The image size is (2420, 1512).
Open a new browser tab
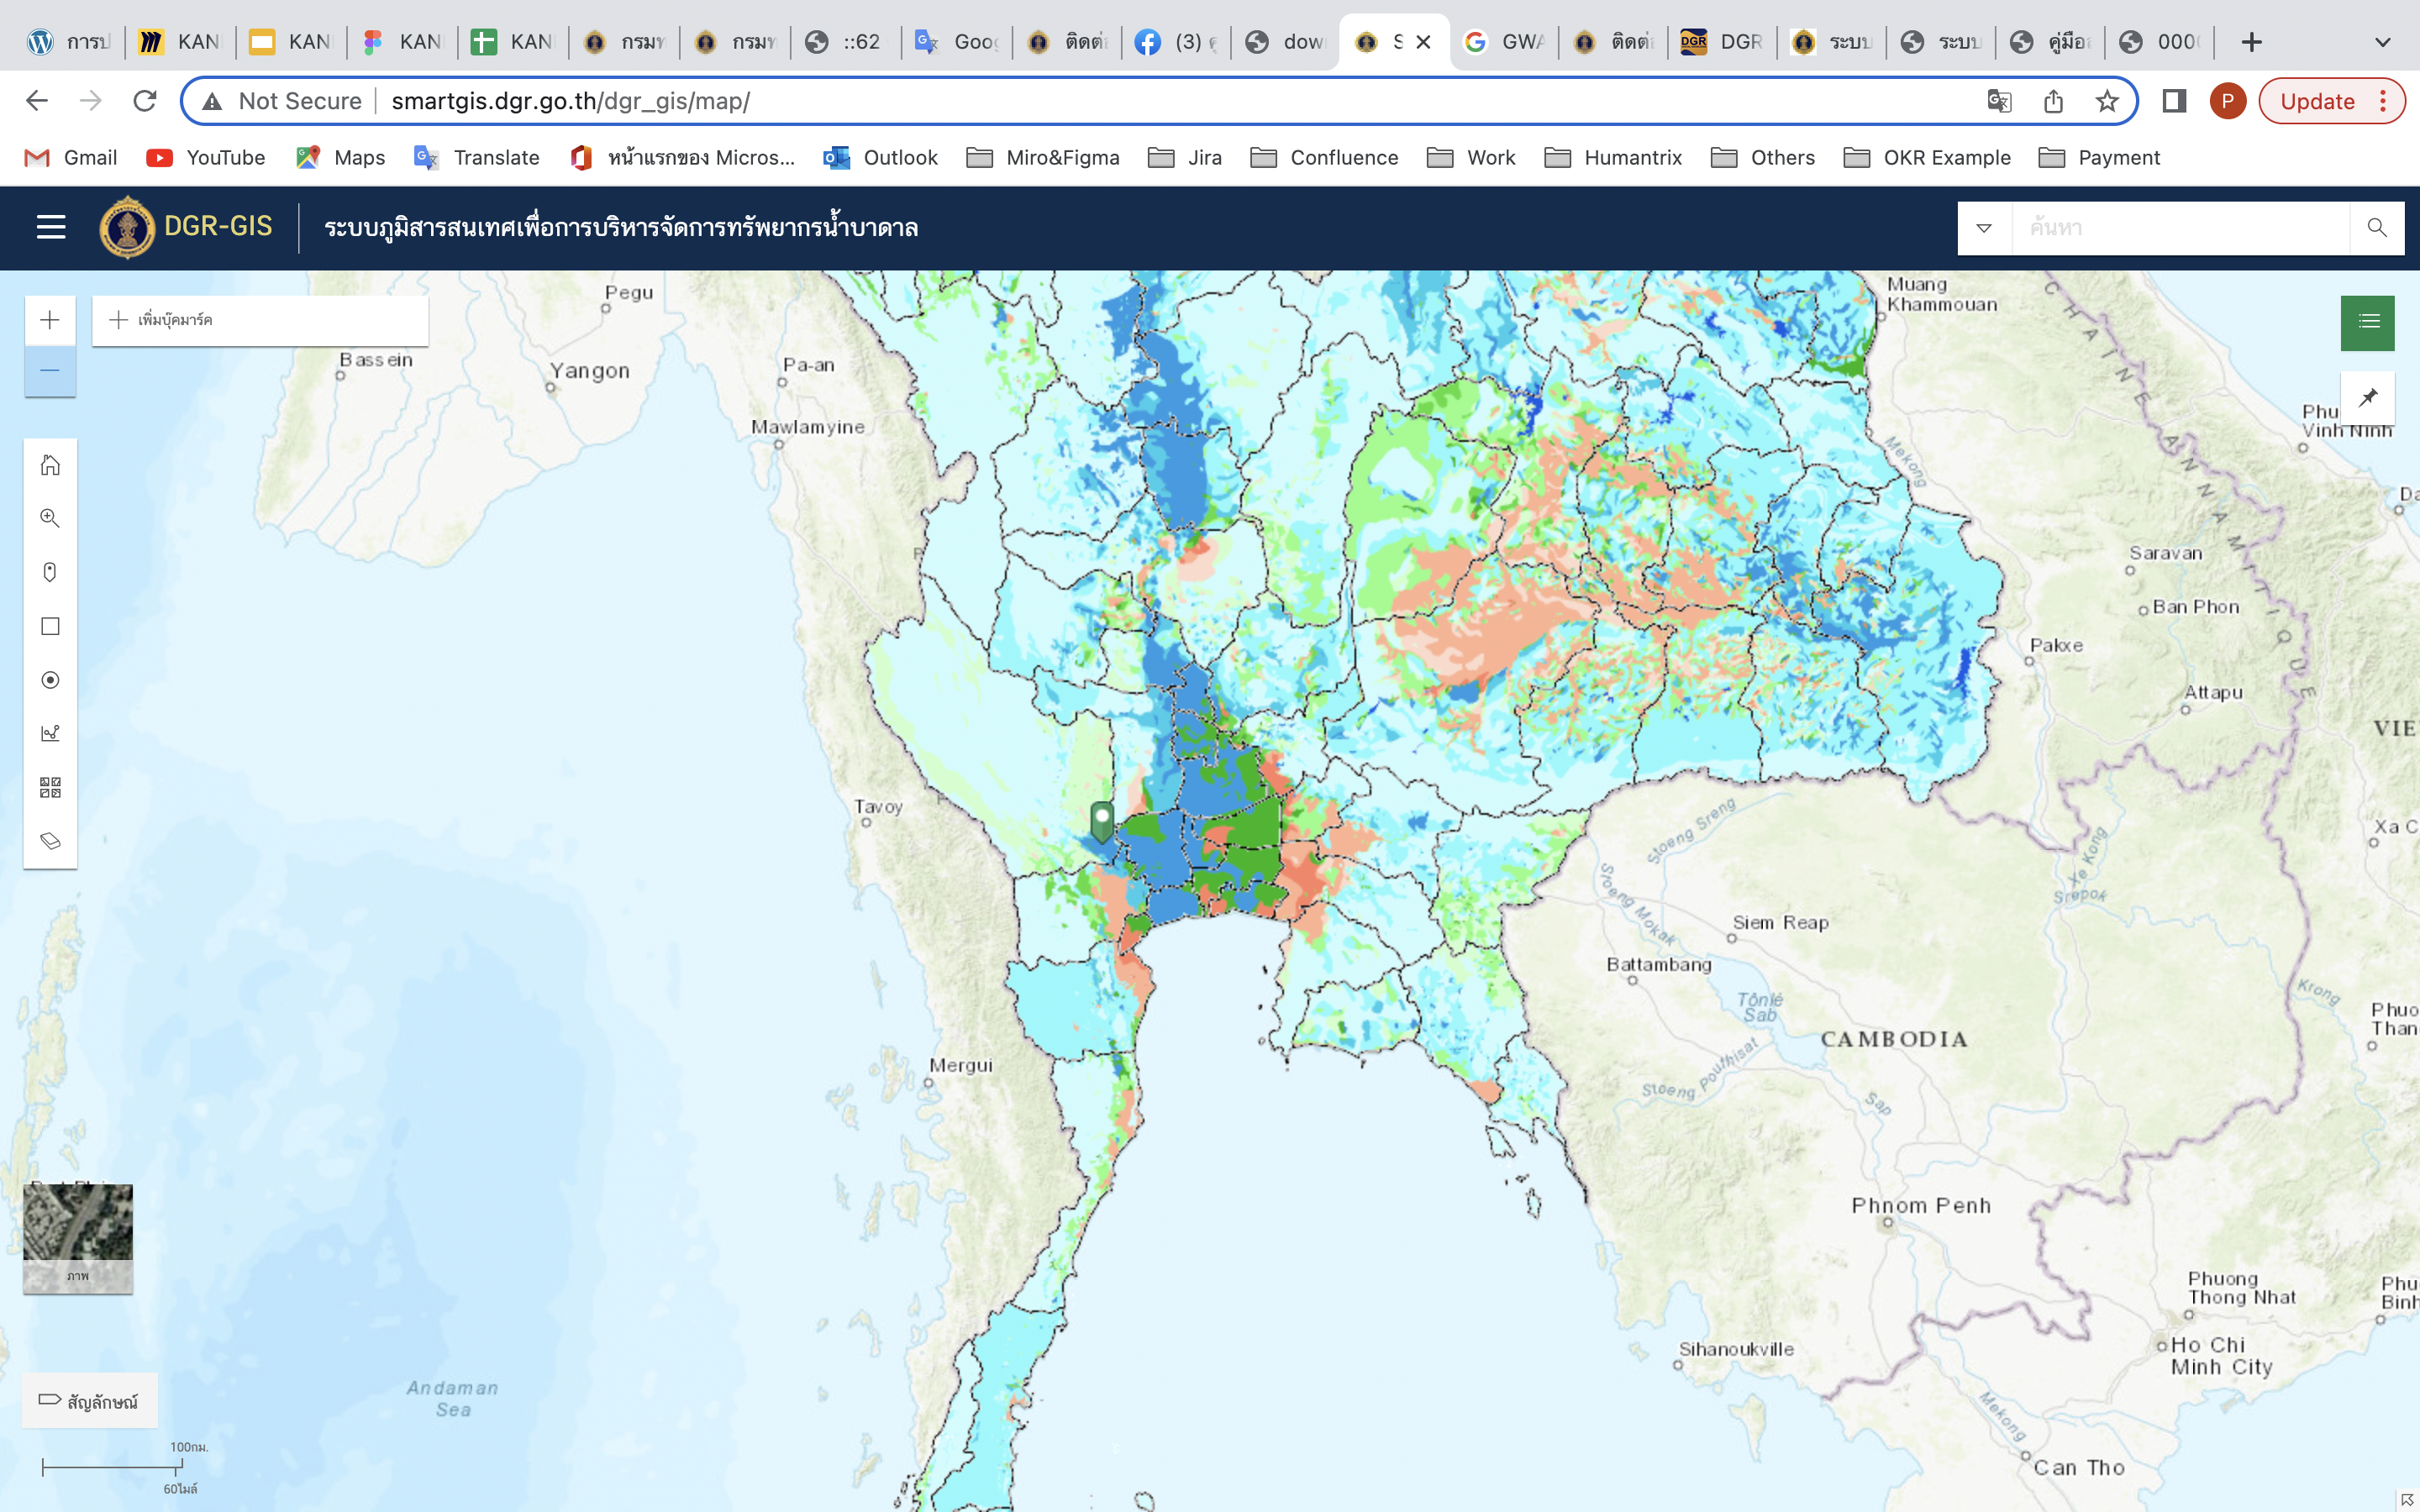(x=2251, y=42)
